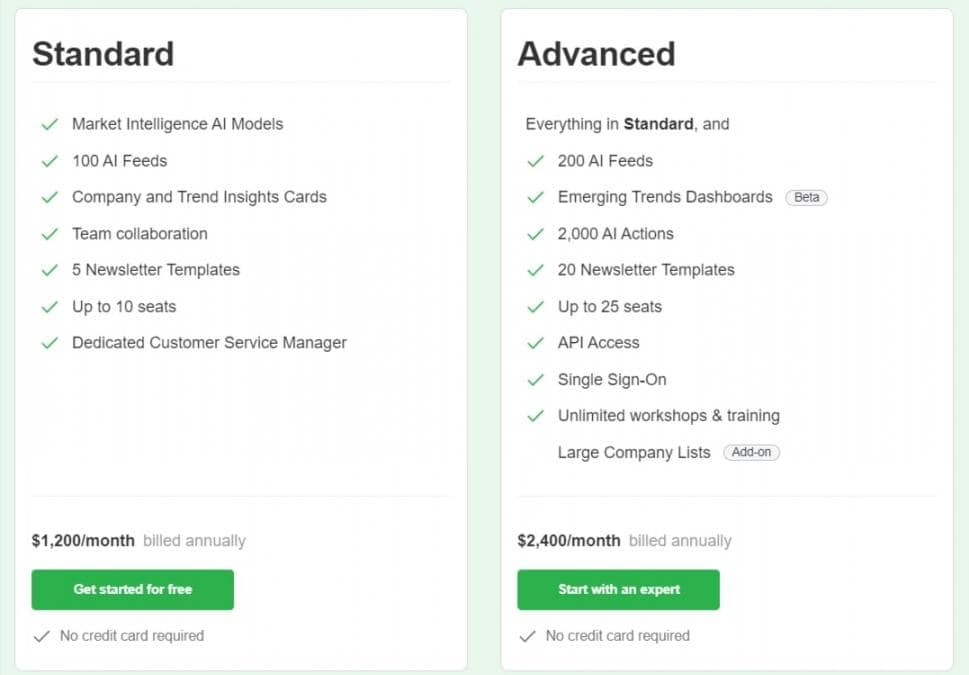The image size is (969, 675).
Task: Click checkmark next to 200 AI Feeds
Action: coord(535,161)
